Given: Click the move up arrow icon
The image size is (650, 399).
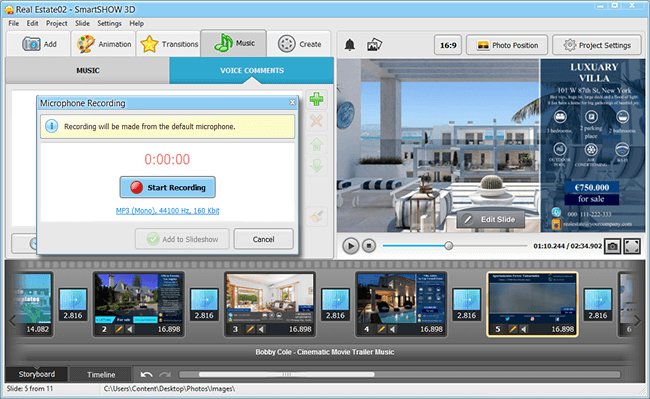Looking at the screenshot, I should pos(316,144).
